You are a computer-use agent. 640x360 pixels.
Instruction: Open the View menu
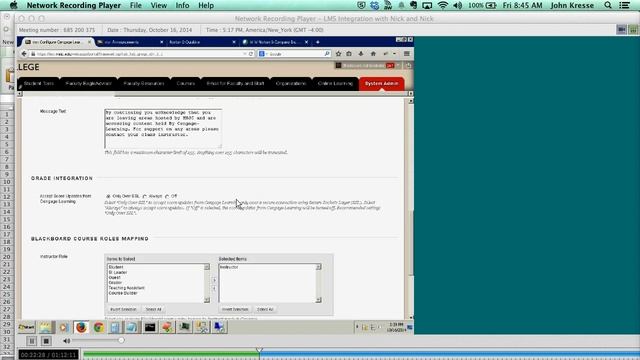coord(159,5)
